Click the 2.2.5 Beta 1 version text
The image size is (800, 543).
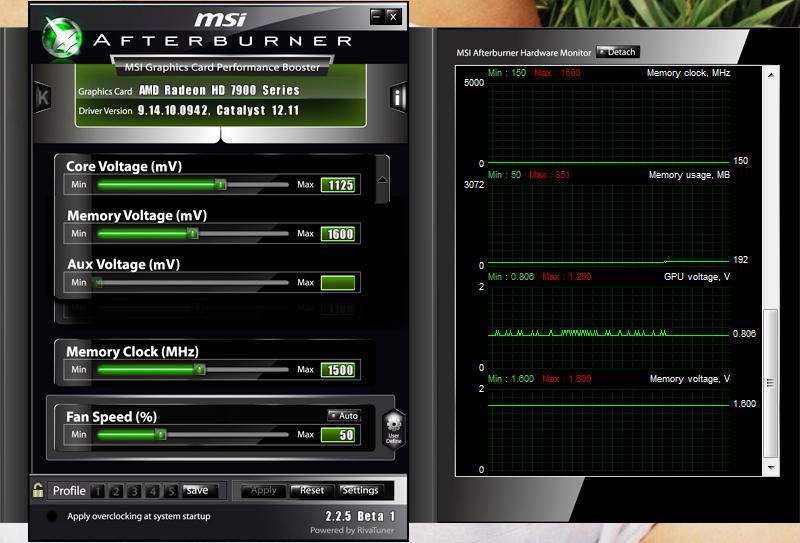click(360, 516)
